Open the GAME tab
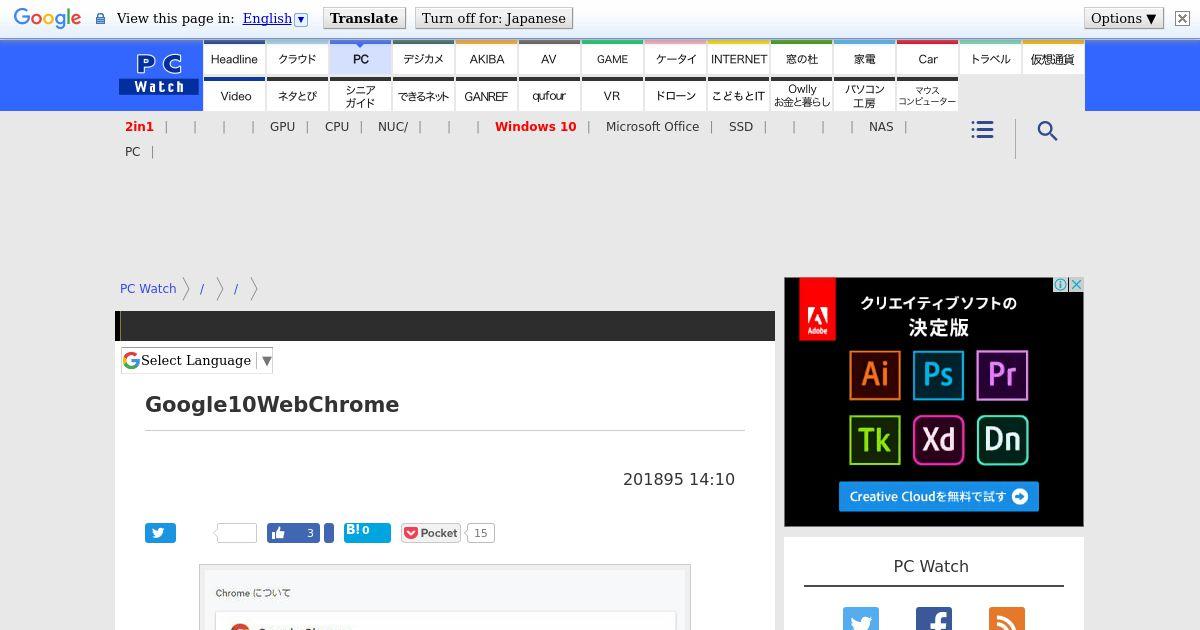This screenshot has width=1200, height=630. (612, 58)
